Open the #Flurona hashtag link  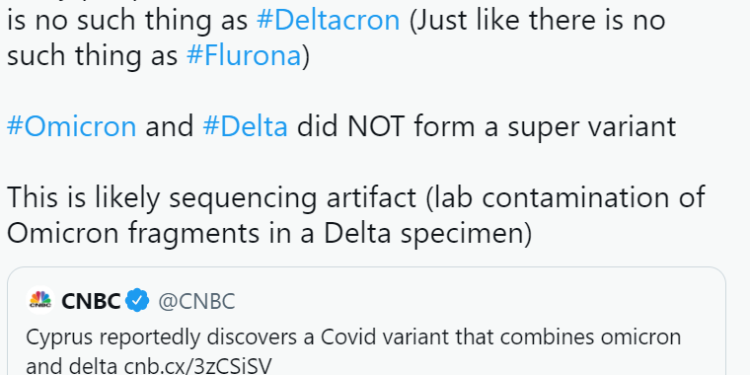coord(243,56)
